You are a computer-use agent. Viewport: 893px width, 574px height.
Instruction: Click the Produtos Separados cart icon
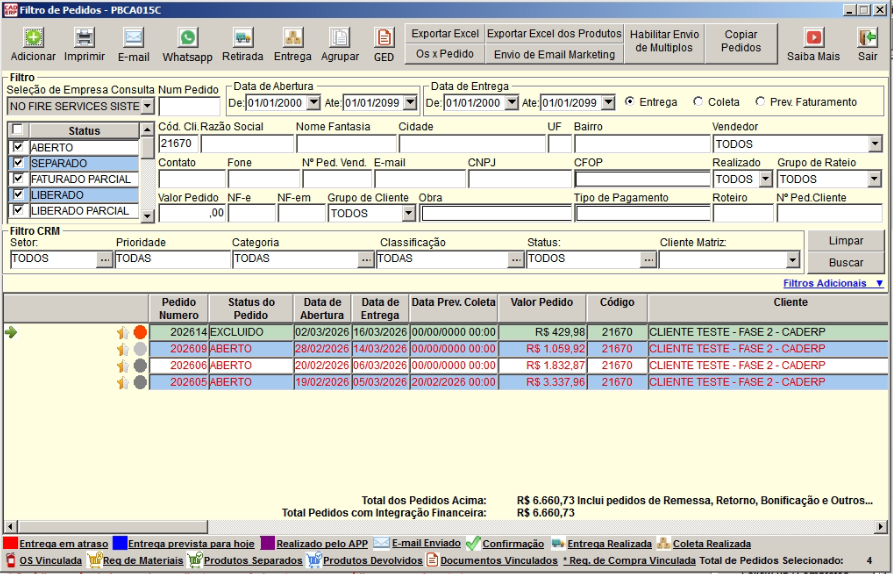(195, 560)
